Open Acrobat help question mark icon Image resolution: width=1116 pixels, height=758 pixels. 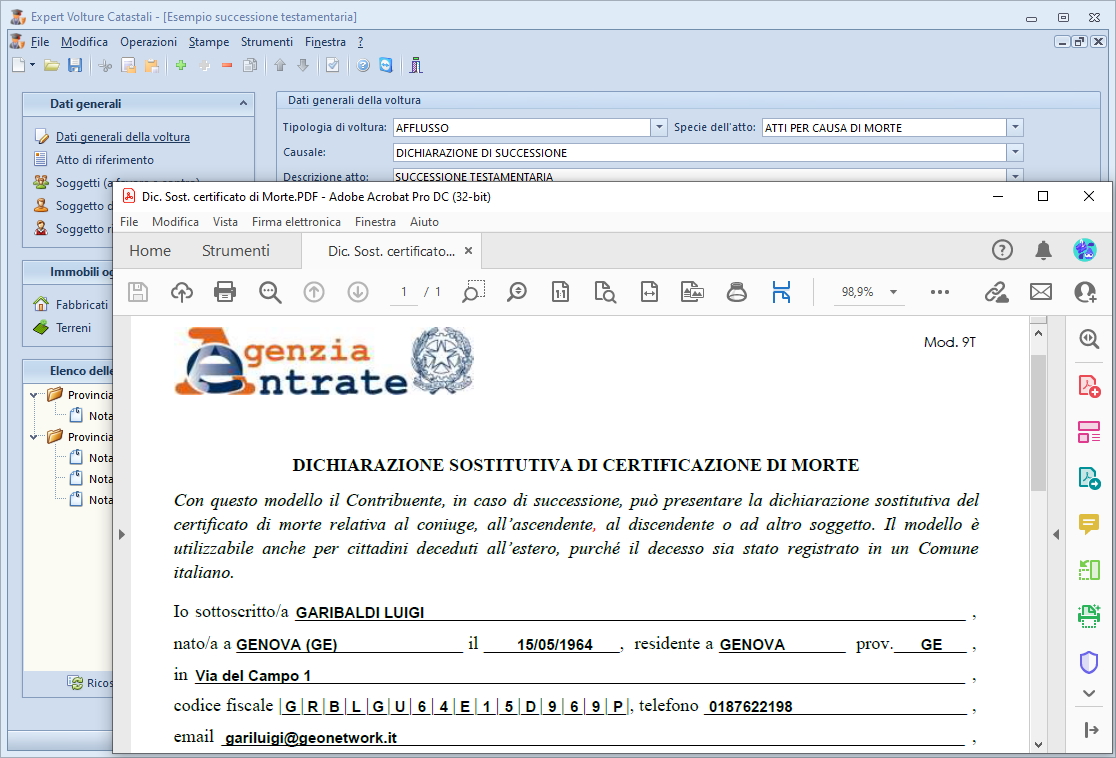1002,250
